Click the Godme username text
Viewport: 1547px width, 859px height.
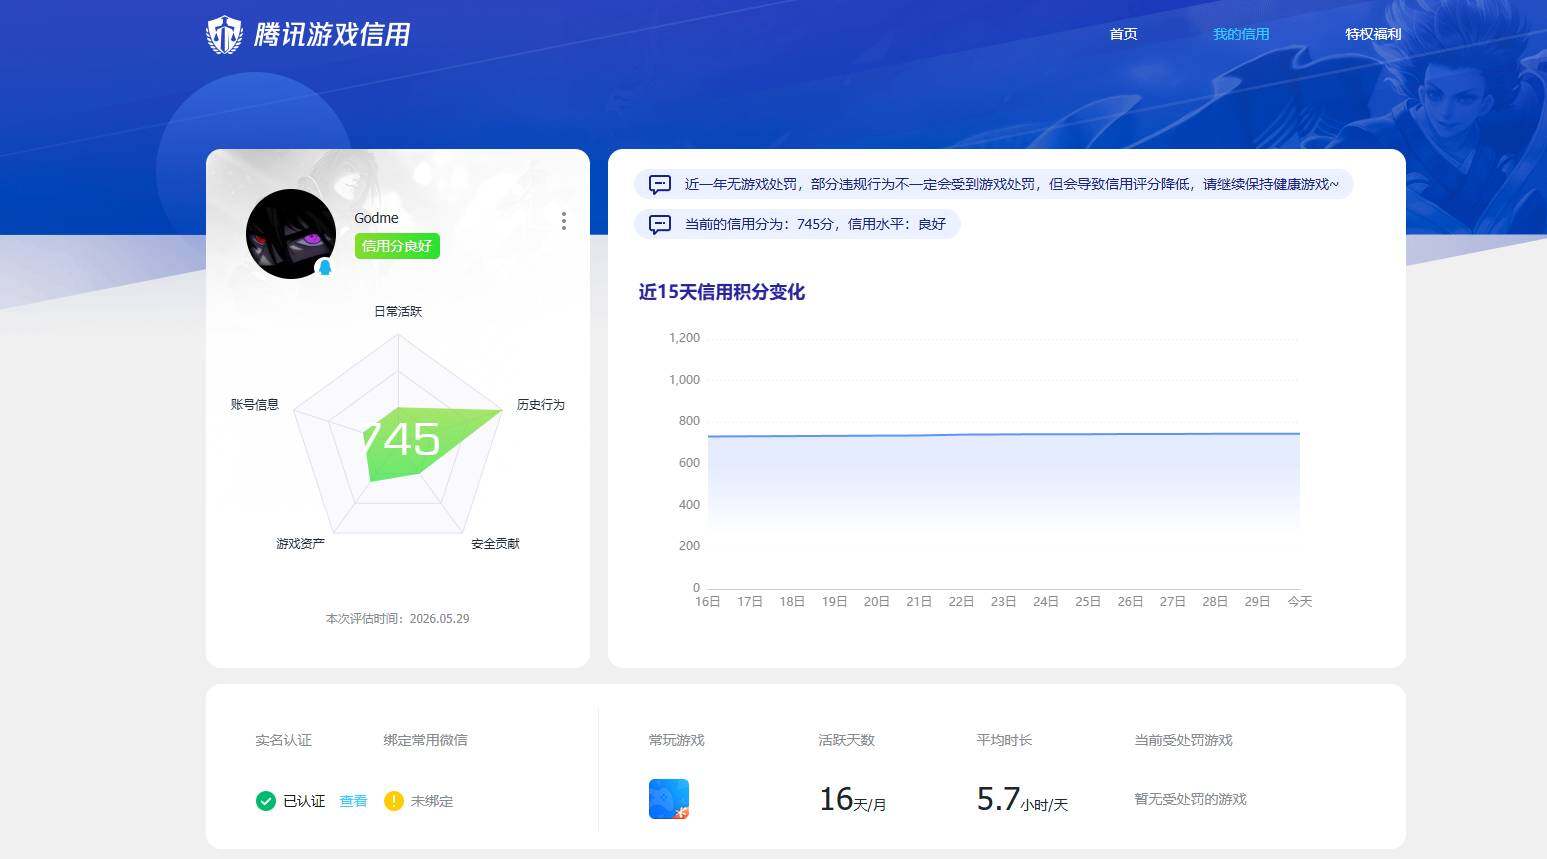coord(377,218)
